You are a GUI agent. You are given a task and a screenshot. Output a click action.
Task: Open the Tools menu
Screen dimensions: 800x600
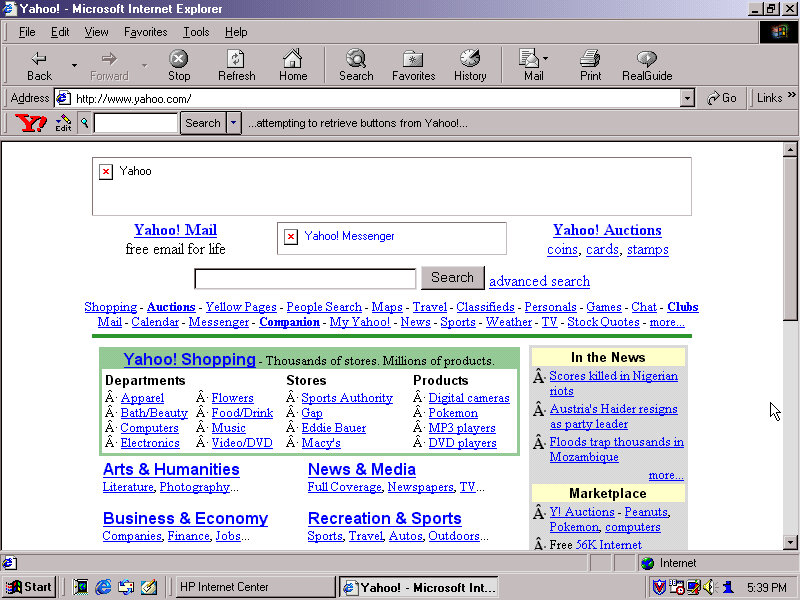pos(196,32)
